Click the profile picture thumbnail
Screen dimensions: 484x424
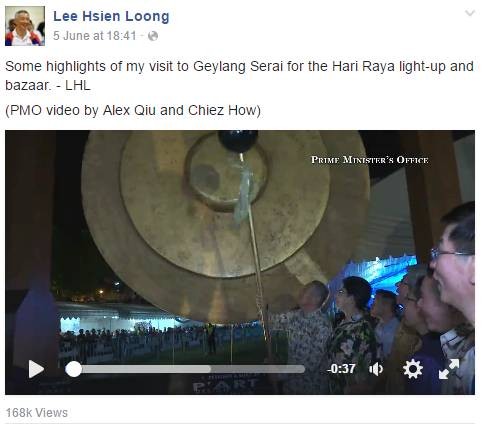pos(25,26)
